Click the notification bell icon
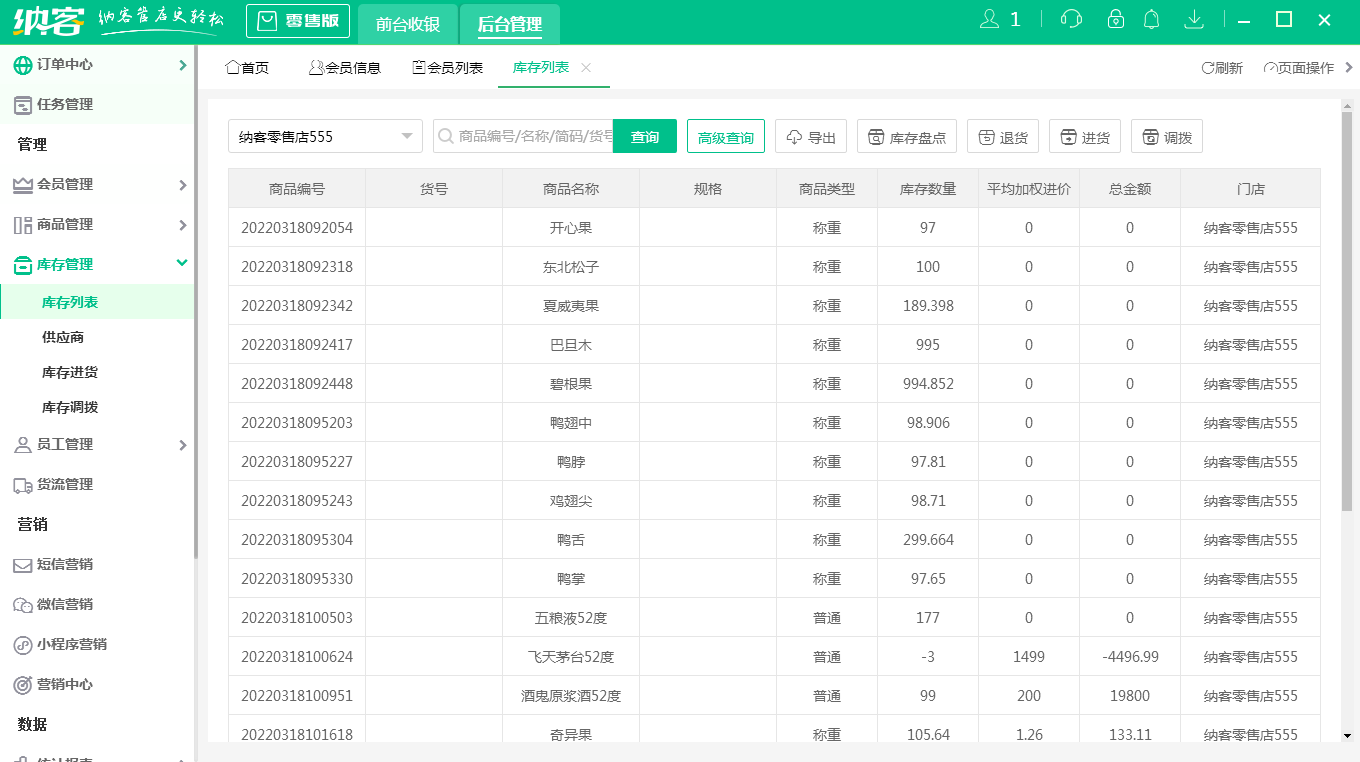The width and height of the screenshot is (1360, 762). tap(1151, 18)
